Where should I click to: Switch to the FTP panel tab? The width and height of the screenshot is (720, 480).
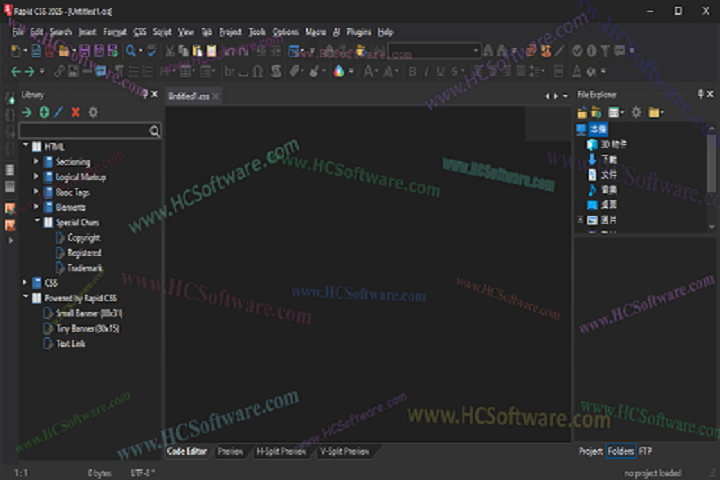click(645, 452)
